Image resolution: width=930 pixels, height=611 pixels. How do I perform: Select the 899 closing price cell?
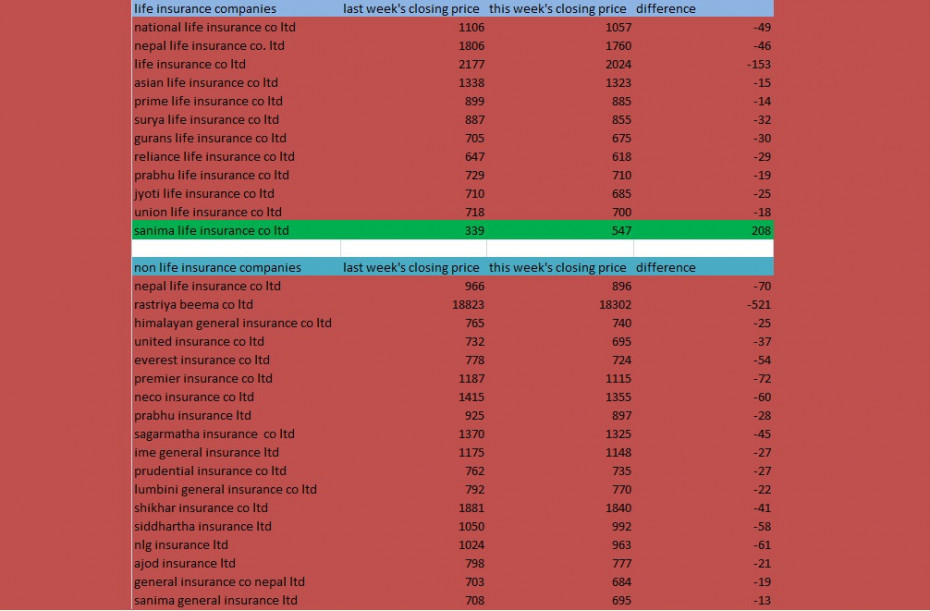pos(413,101)
